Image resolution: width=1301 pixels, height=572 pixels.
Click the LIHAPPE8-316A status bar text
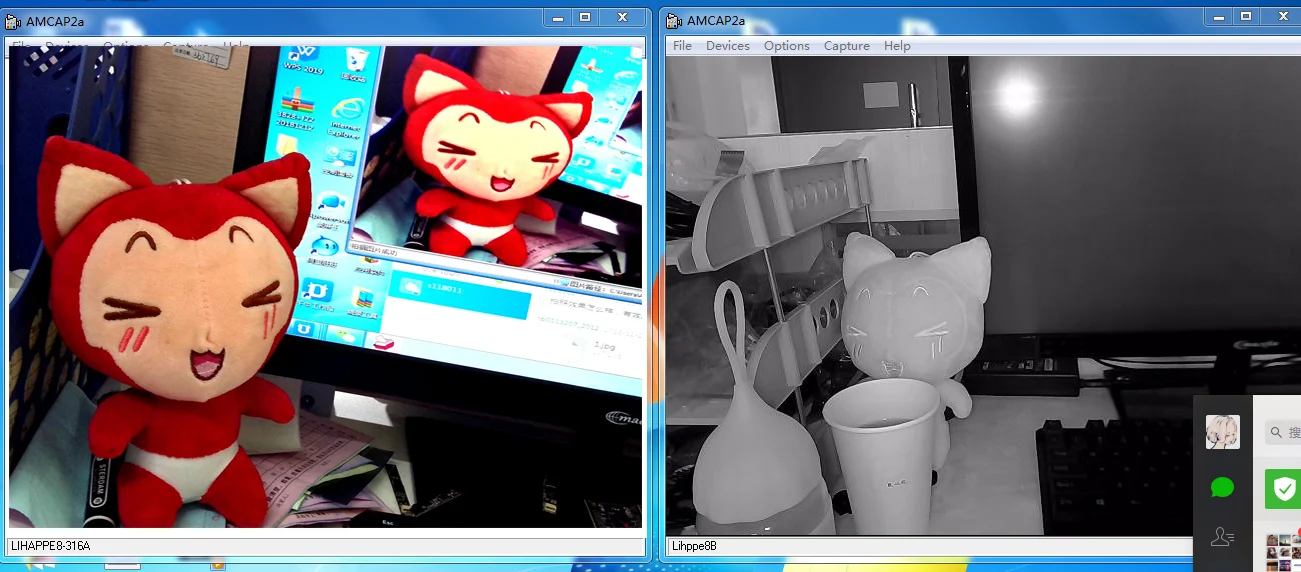point(51,546)
